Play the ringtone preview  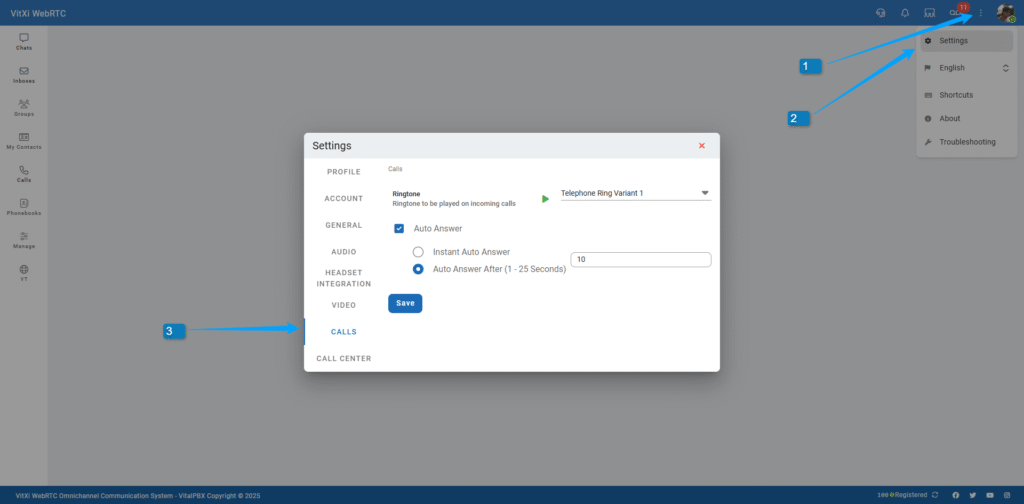(x=545, y=199)
